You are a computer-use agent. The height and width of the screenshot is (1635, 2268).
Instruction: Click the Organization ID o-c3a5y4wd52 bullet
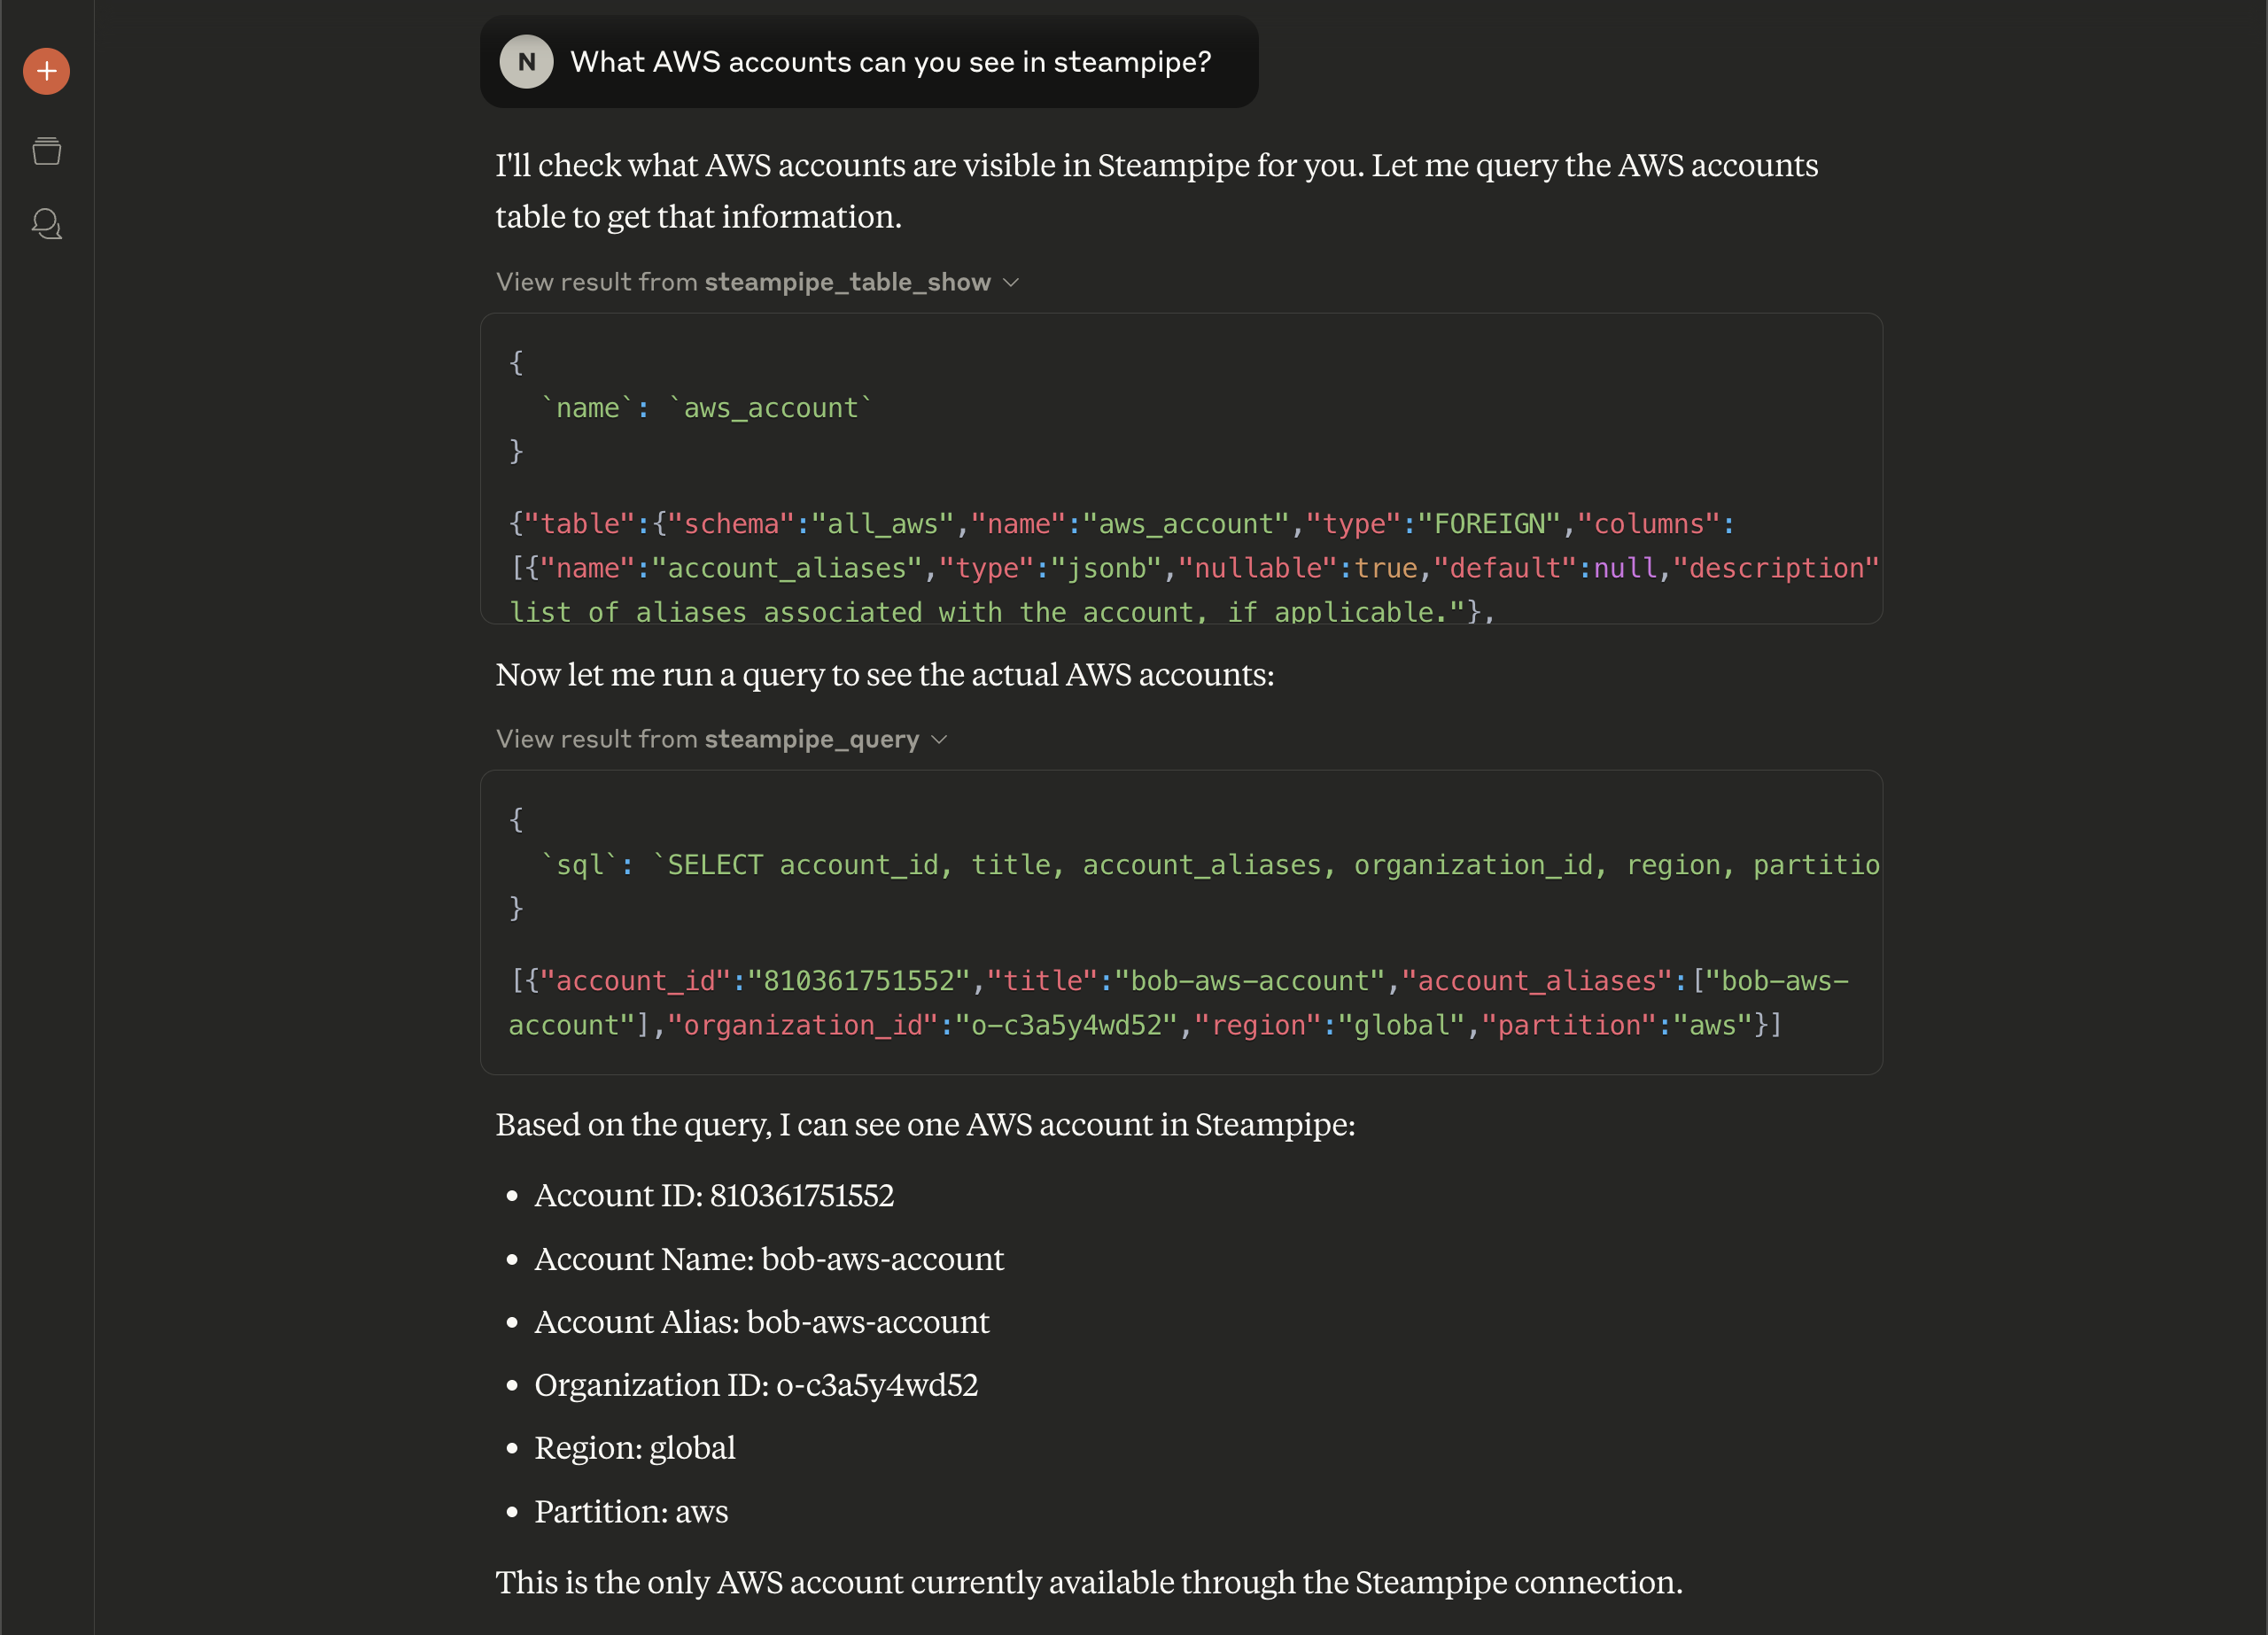(756, 1385)
